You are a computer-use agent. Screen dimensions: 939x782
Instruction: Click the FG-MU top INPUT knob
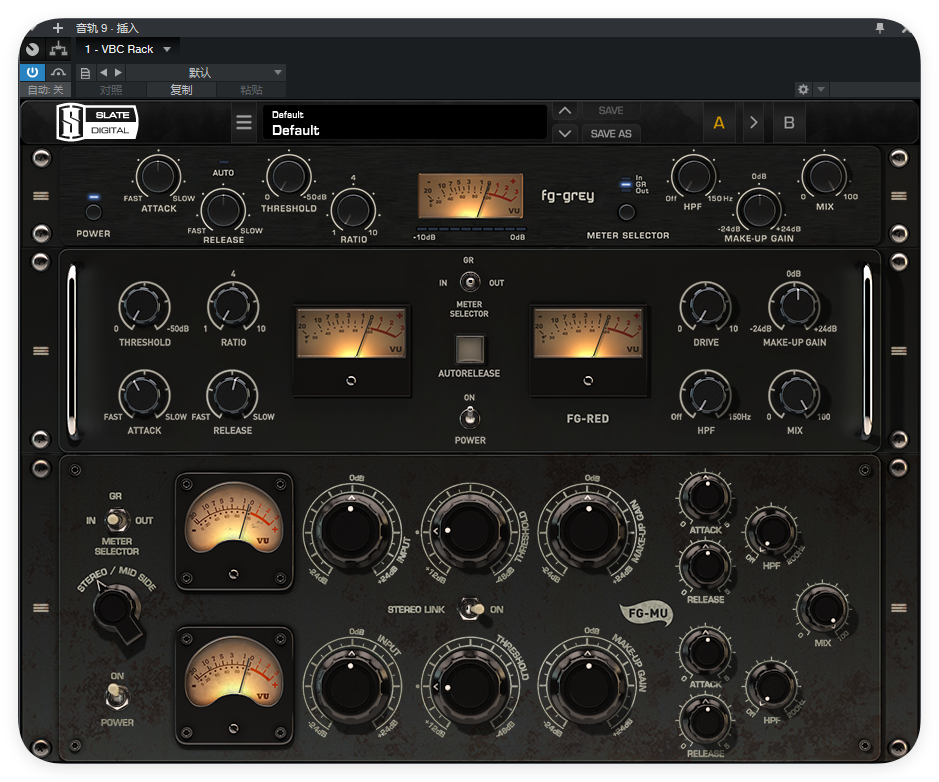pos(350,530)
